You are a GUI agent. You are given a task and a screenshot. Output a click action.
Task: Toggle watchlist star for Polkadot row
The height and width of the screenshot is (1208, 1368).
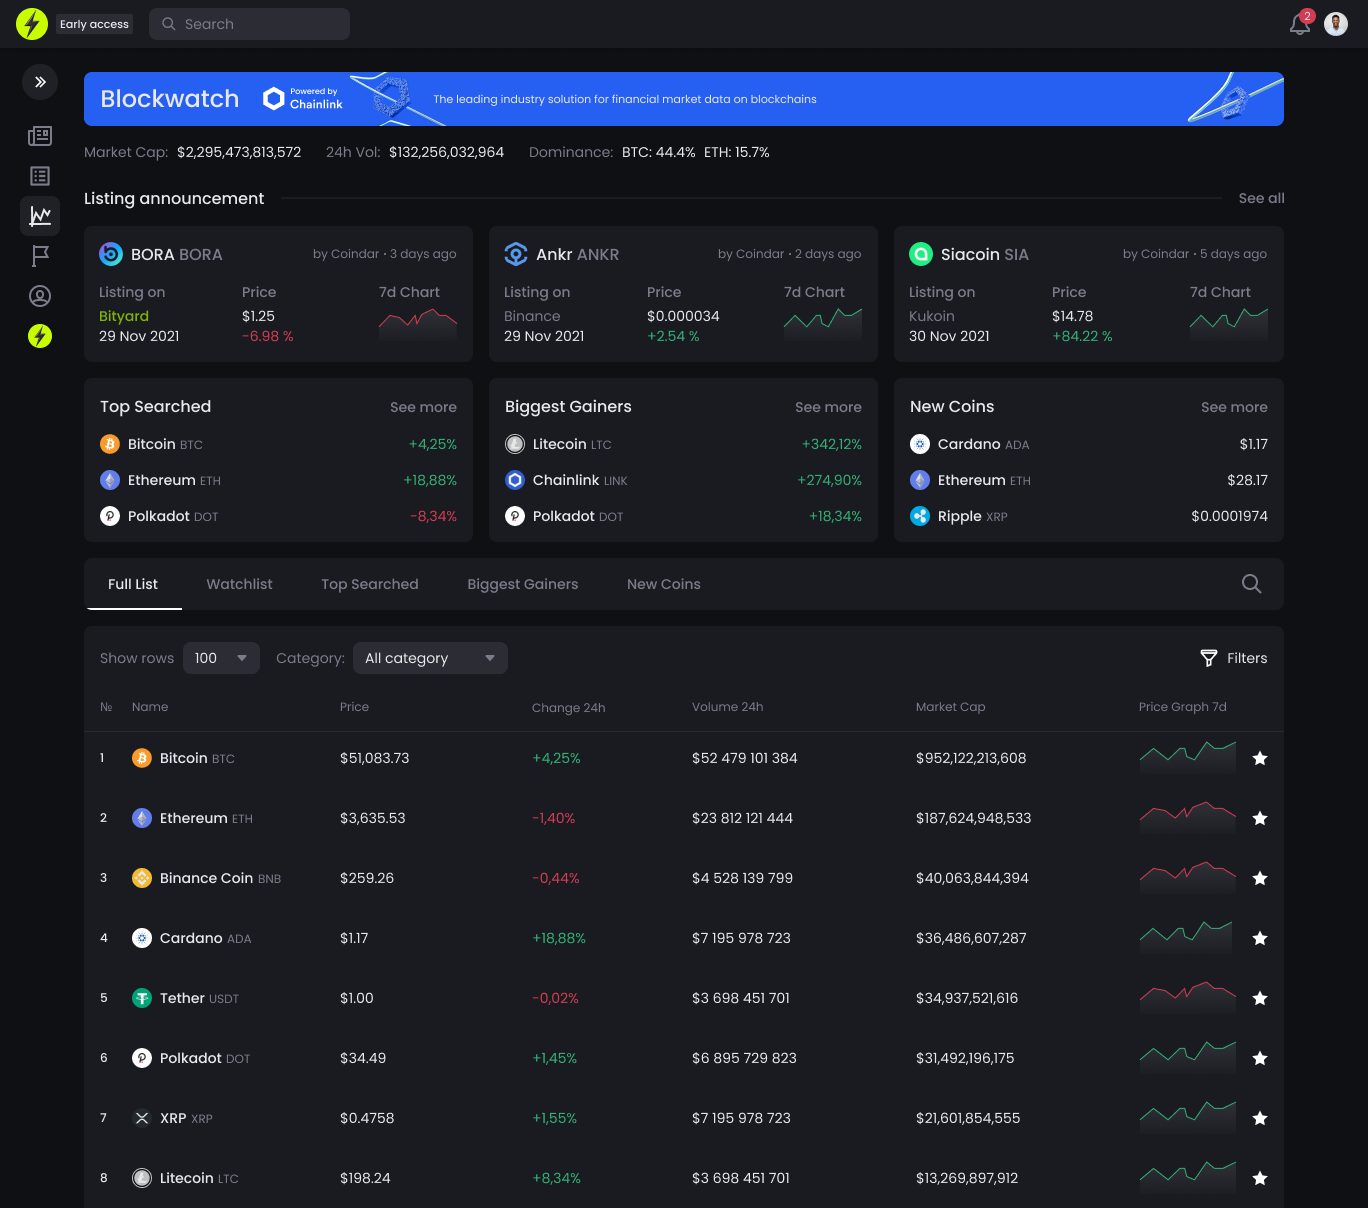click(x=1260, y=1058)
